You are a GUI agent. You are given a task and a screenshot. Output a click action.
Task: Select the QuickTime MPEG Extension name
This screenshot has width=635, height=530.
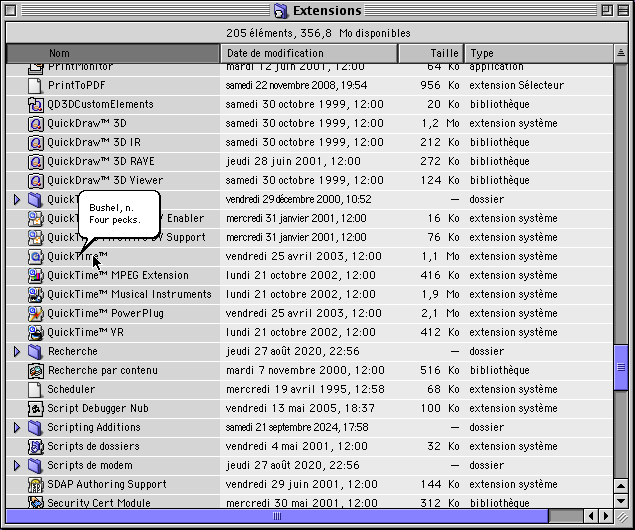(x=118, y=275)
